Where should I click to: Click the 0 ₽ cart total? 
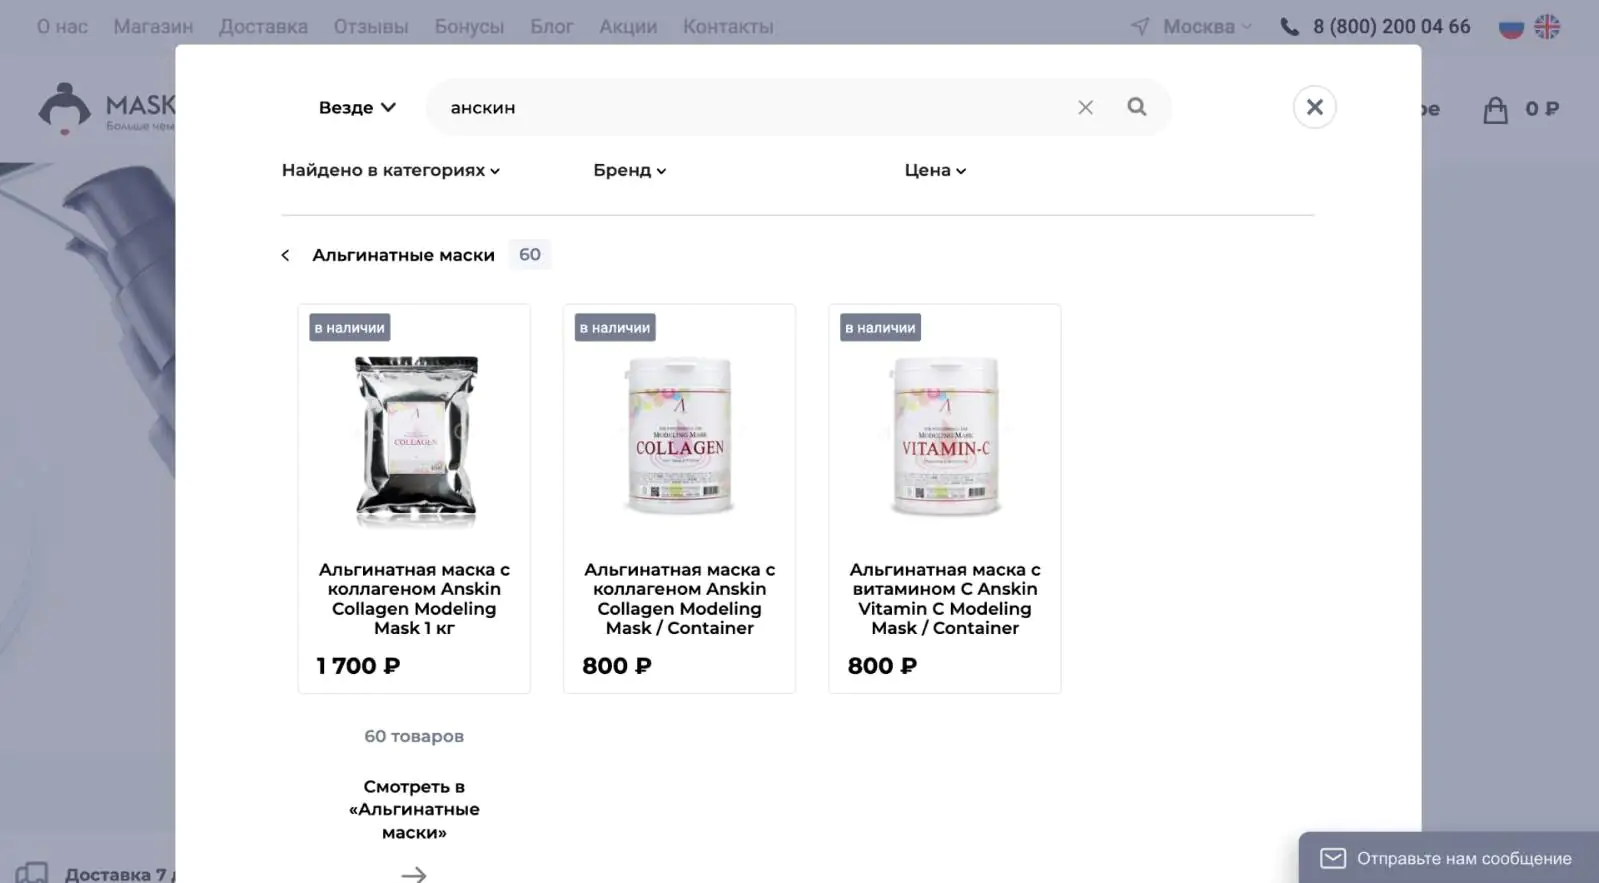tap(1542, 109)
